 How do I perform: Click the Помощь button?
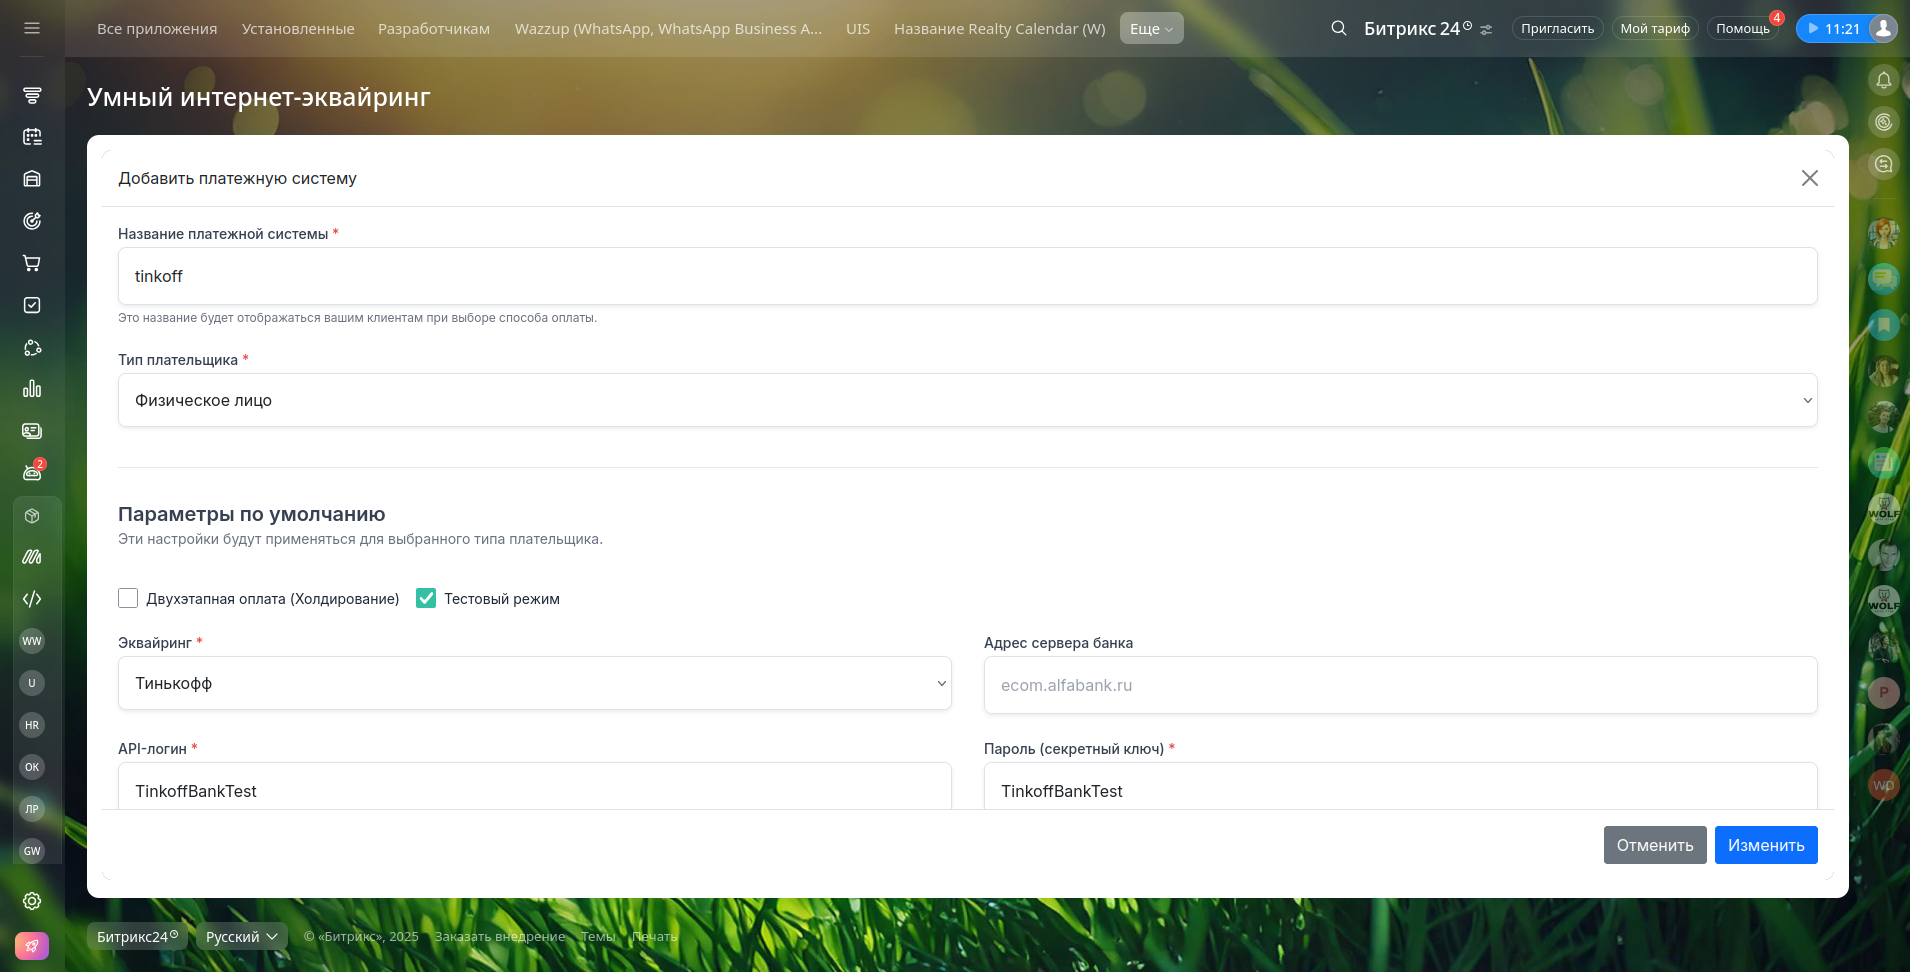[1743, 28]
